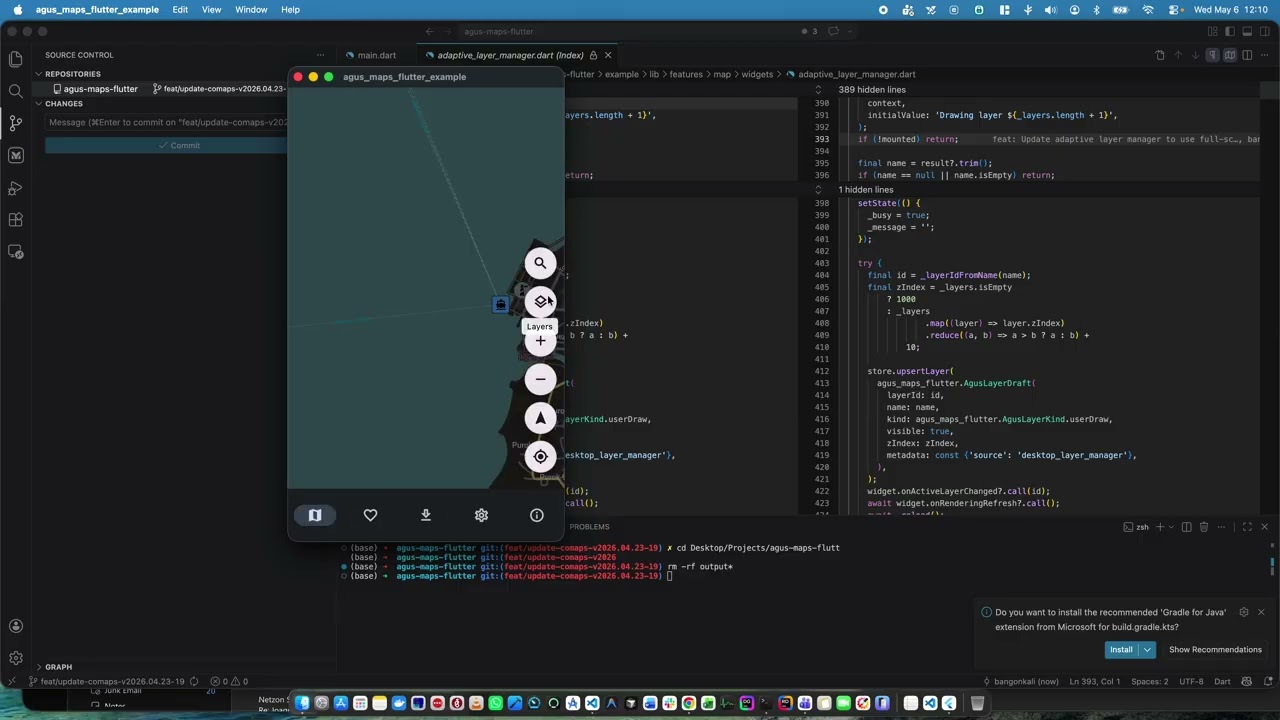Zoom in with the map plus button

click(x=540, y=341)
